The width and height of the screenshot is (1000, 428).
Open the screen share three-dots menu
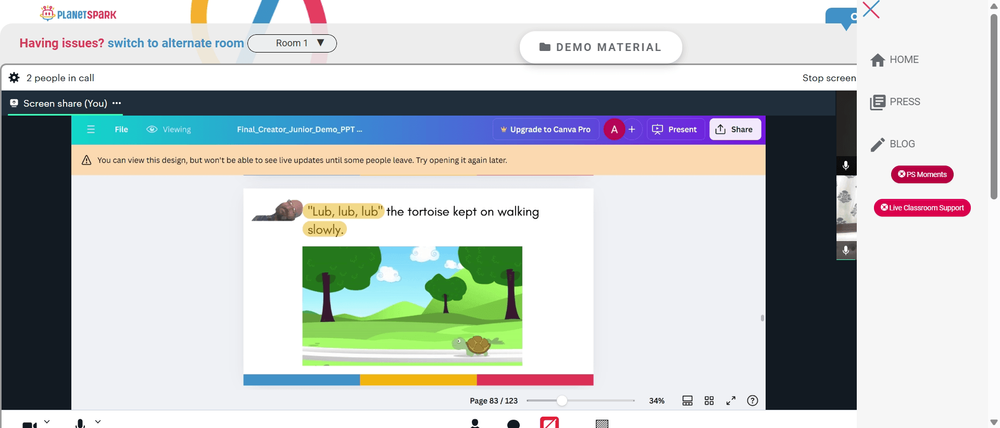tap(117, 103)
